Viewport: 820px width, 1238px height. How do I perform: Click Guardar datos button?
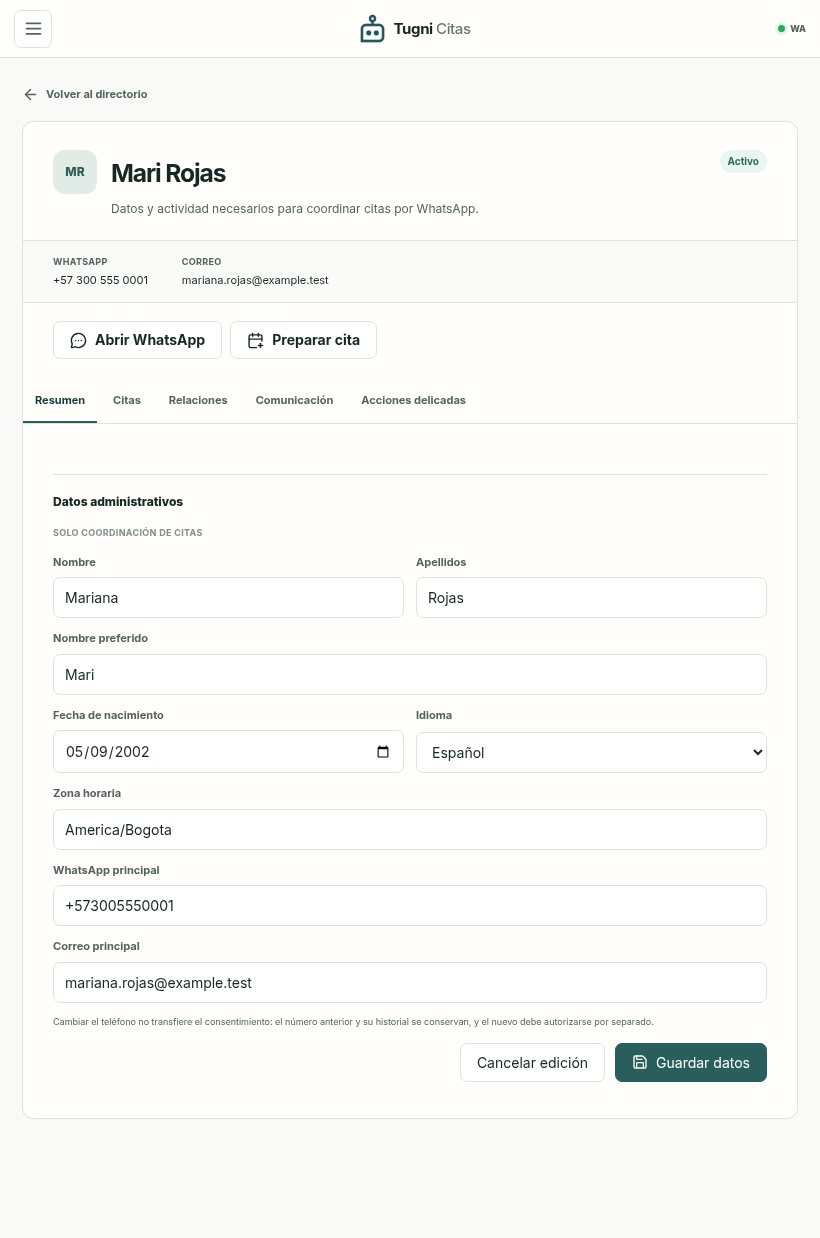[691, 1062]
